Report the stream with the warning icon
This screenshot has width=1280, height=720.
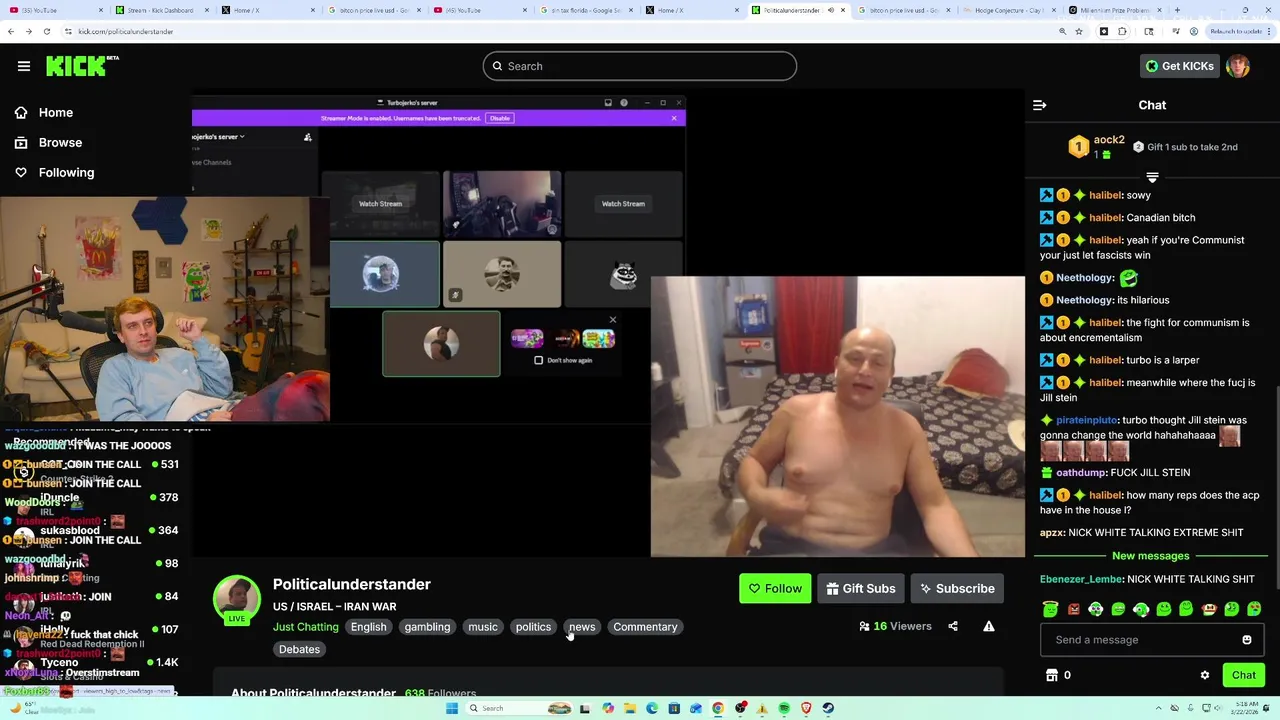pos(989,627)
